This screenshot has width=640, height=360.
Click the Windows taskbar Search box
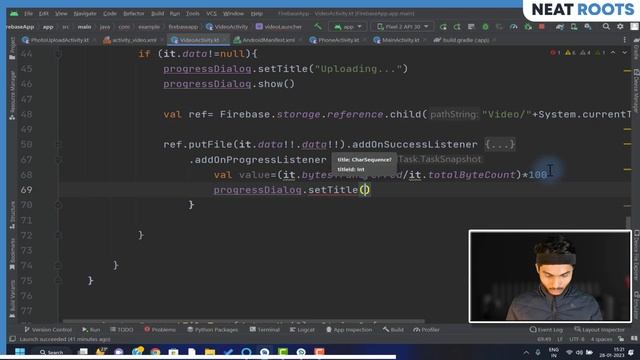pos(52,352)
